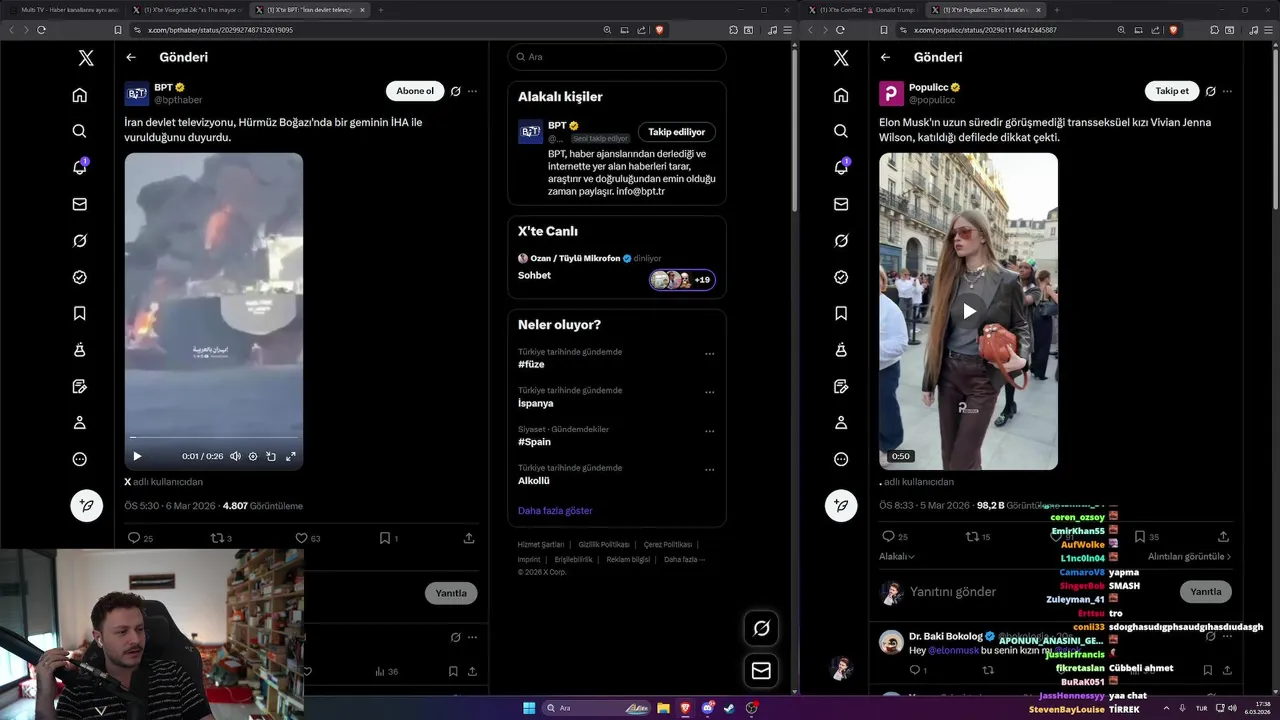Screen dimensions: 1280x720
Task: Play the Populicc fashion show video
Action: (969, 311)
